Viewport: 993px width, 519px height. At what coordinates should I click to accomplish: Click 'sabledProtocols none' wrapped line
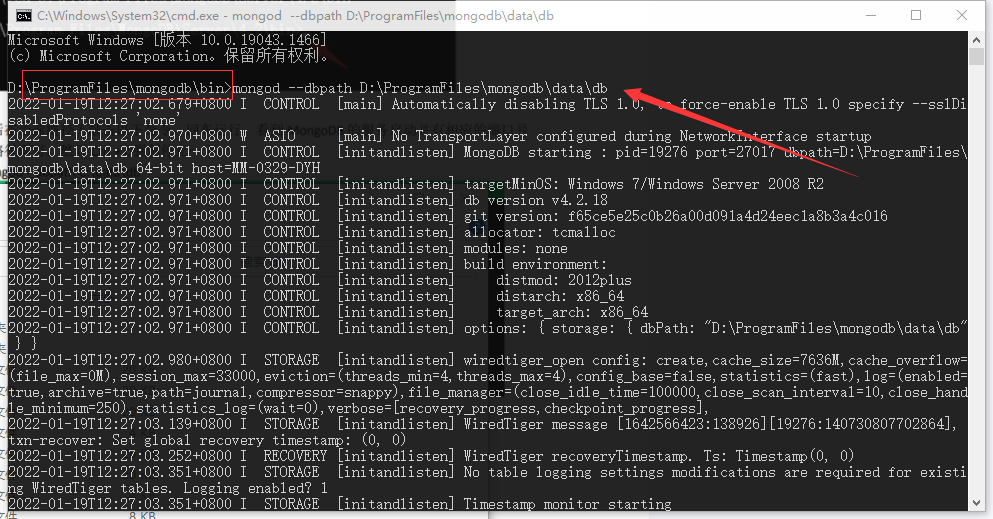click(94, 120)
